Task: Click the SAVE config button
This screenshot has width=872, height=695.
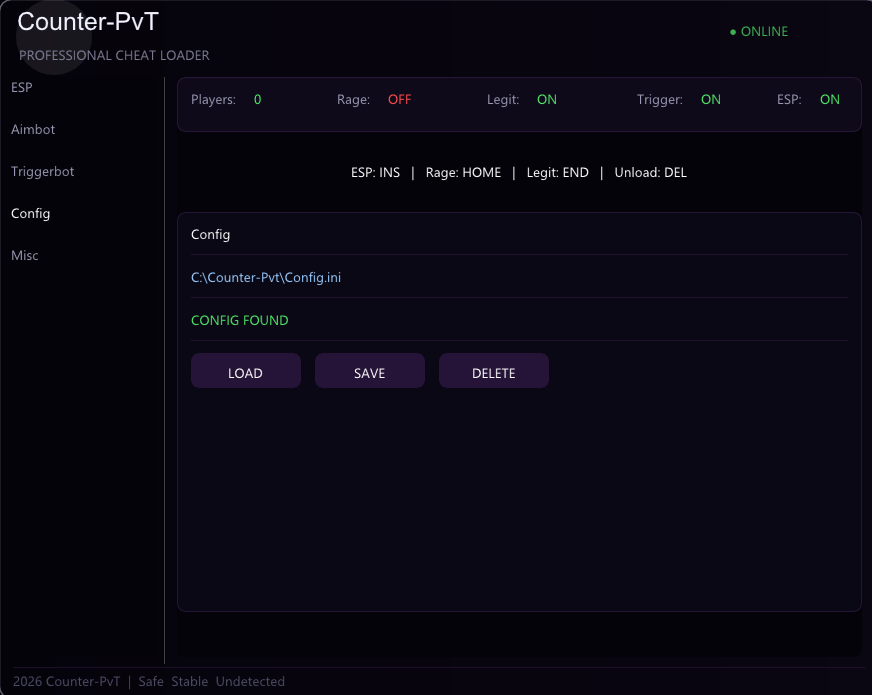Action: click(x=370, y=371)
